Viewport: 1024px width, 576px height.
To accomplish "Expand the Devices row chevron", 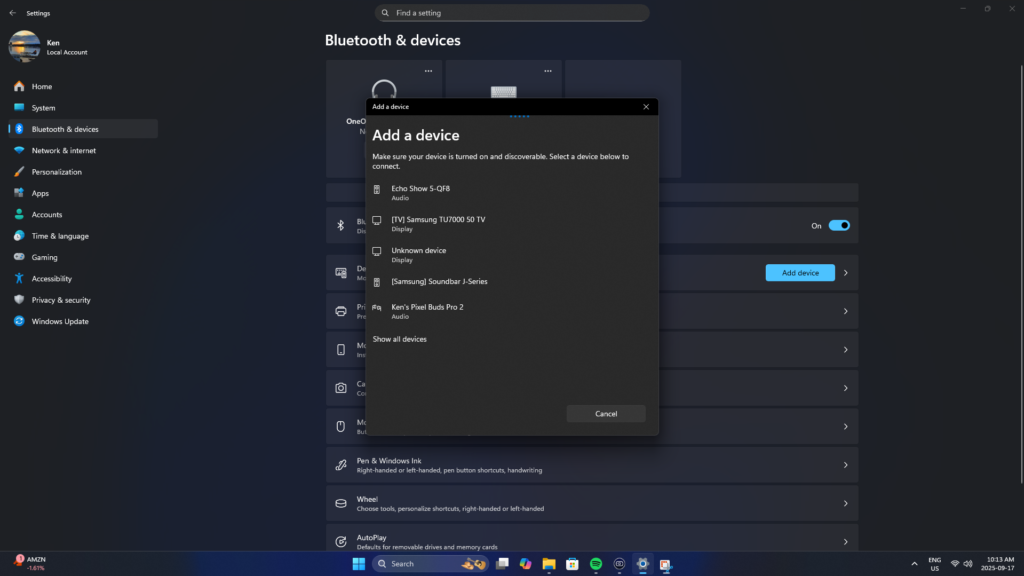I will click(845, 273).
